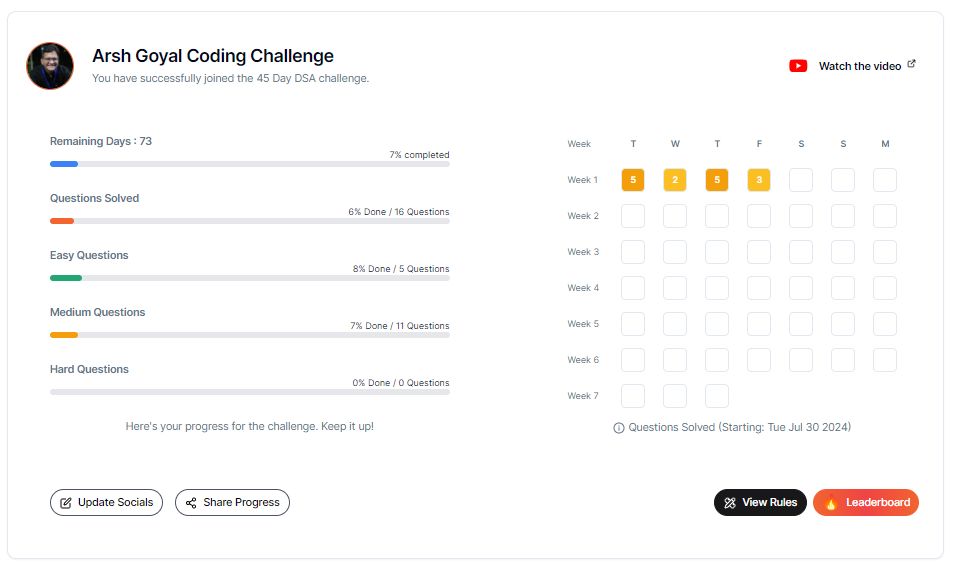This screenshot has width=955, height=573.
Task: Click the red YouTube play icon
Action: (x=798, y=66)
